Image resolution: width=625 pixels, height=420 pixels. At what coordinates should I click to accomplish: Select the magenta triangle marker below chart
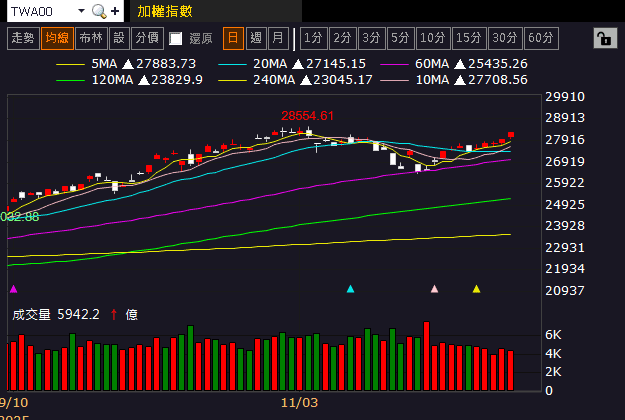click(14, 289)
